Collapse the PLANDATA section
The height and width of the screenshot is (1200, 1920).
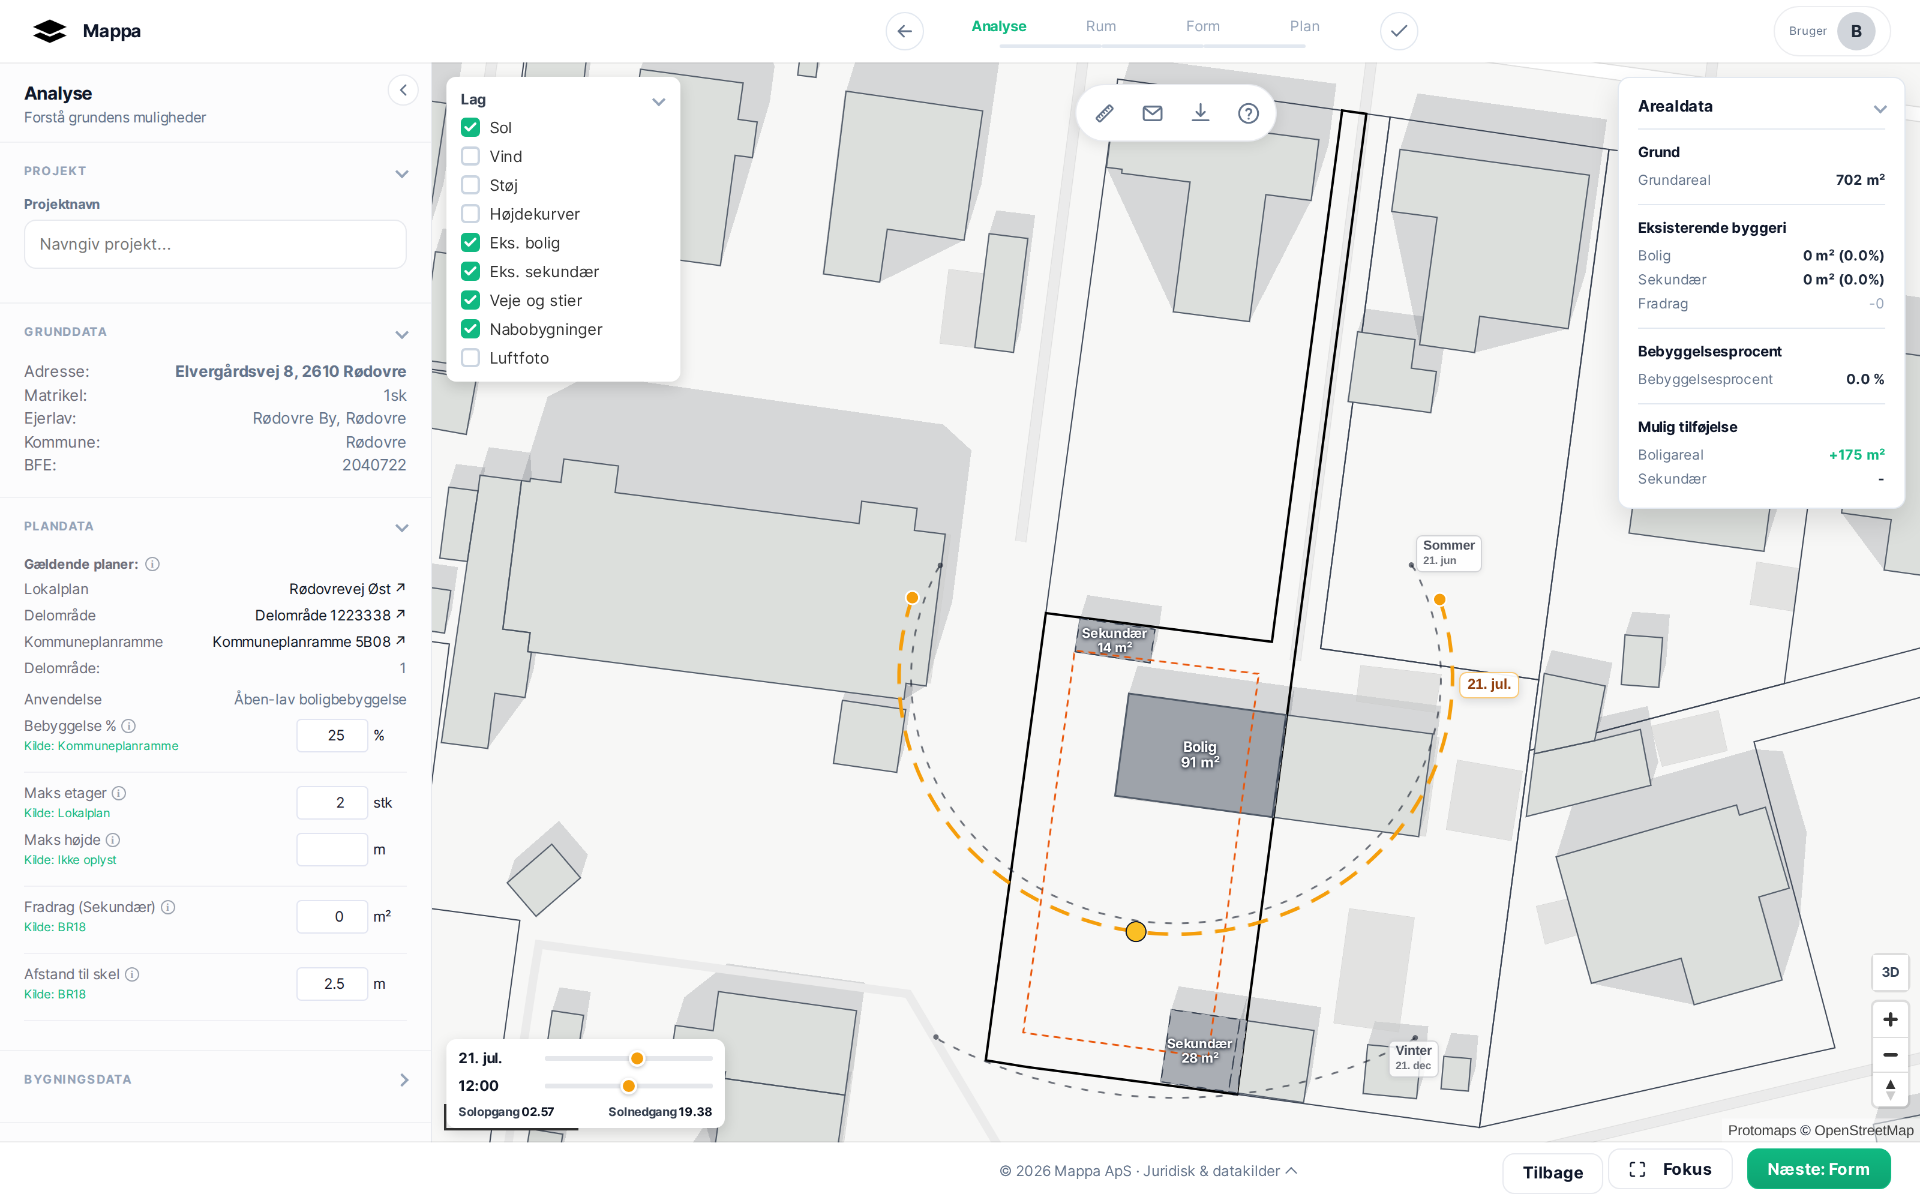click(402, 528)
